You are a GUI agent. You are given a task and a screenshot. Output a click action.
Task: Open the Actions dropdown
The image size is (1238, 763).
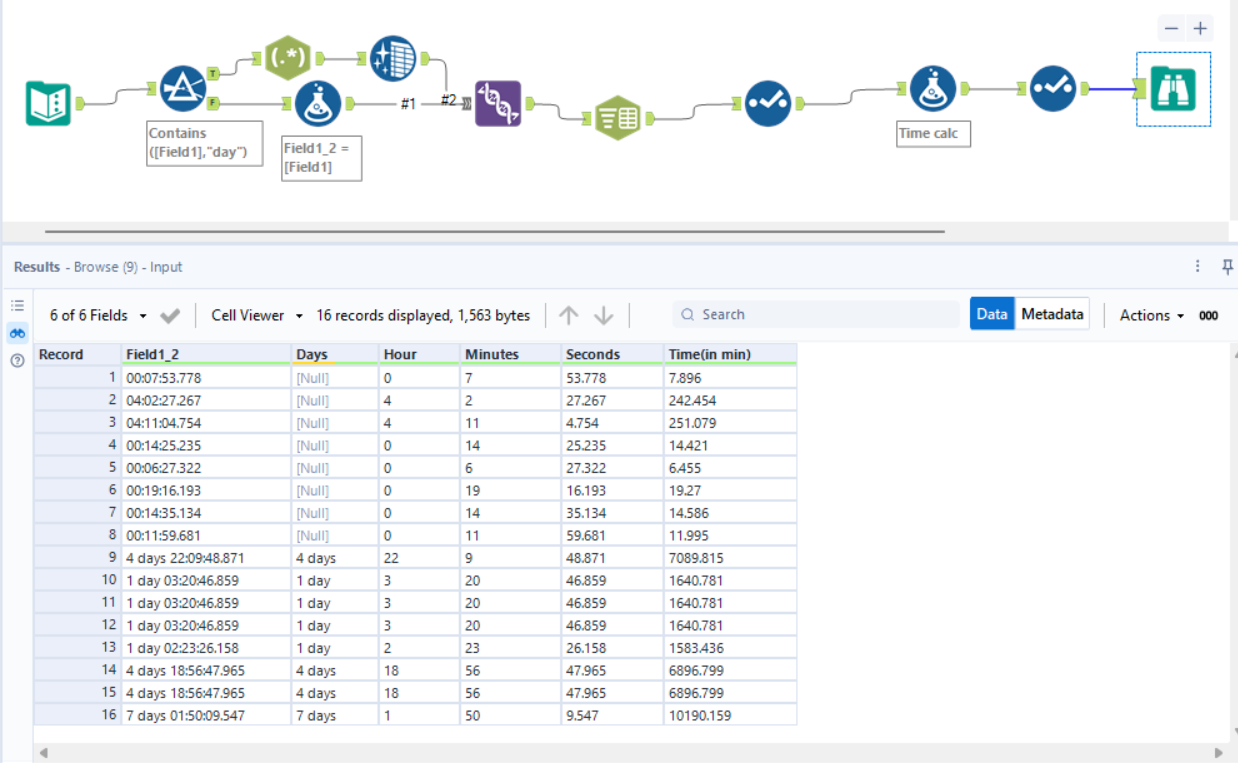click(1150, 314)
